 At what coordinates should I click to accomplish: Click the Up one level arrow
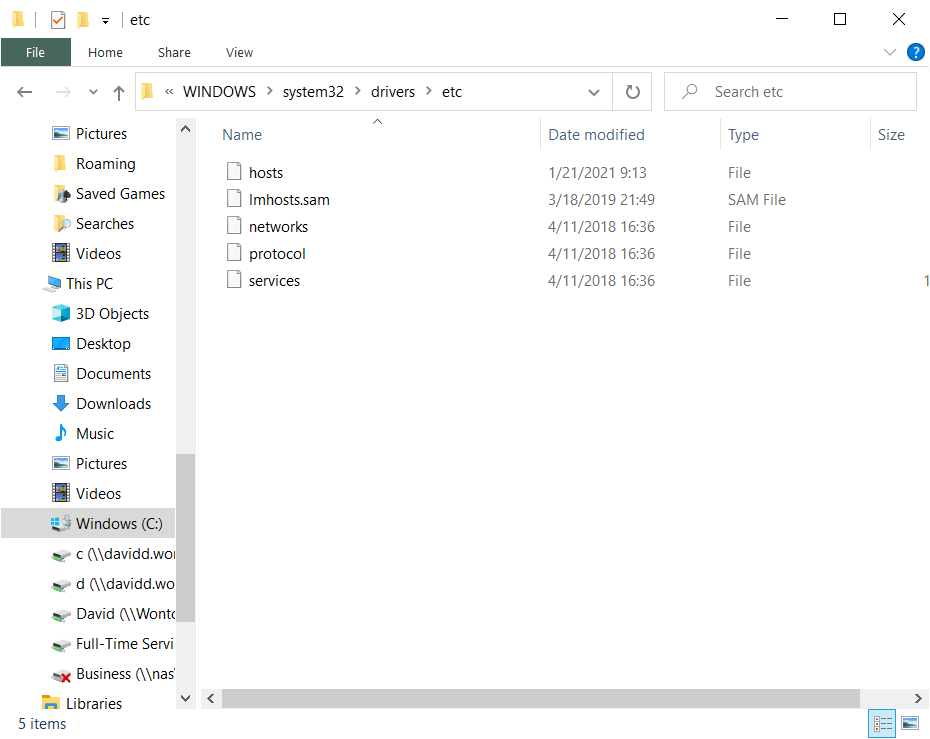tap(119, 92)
